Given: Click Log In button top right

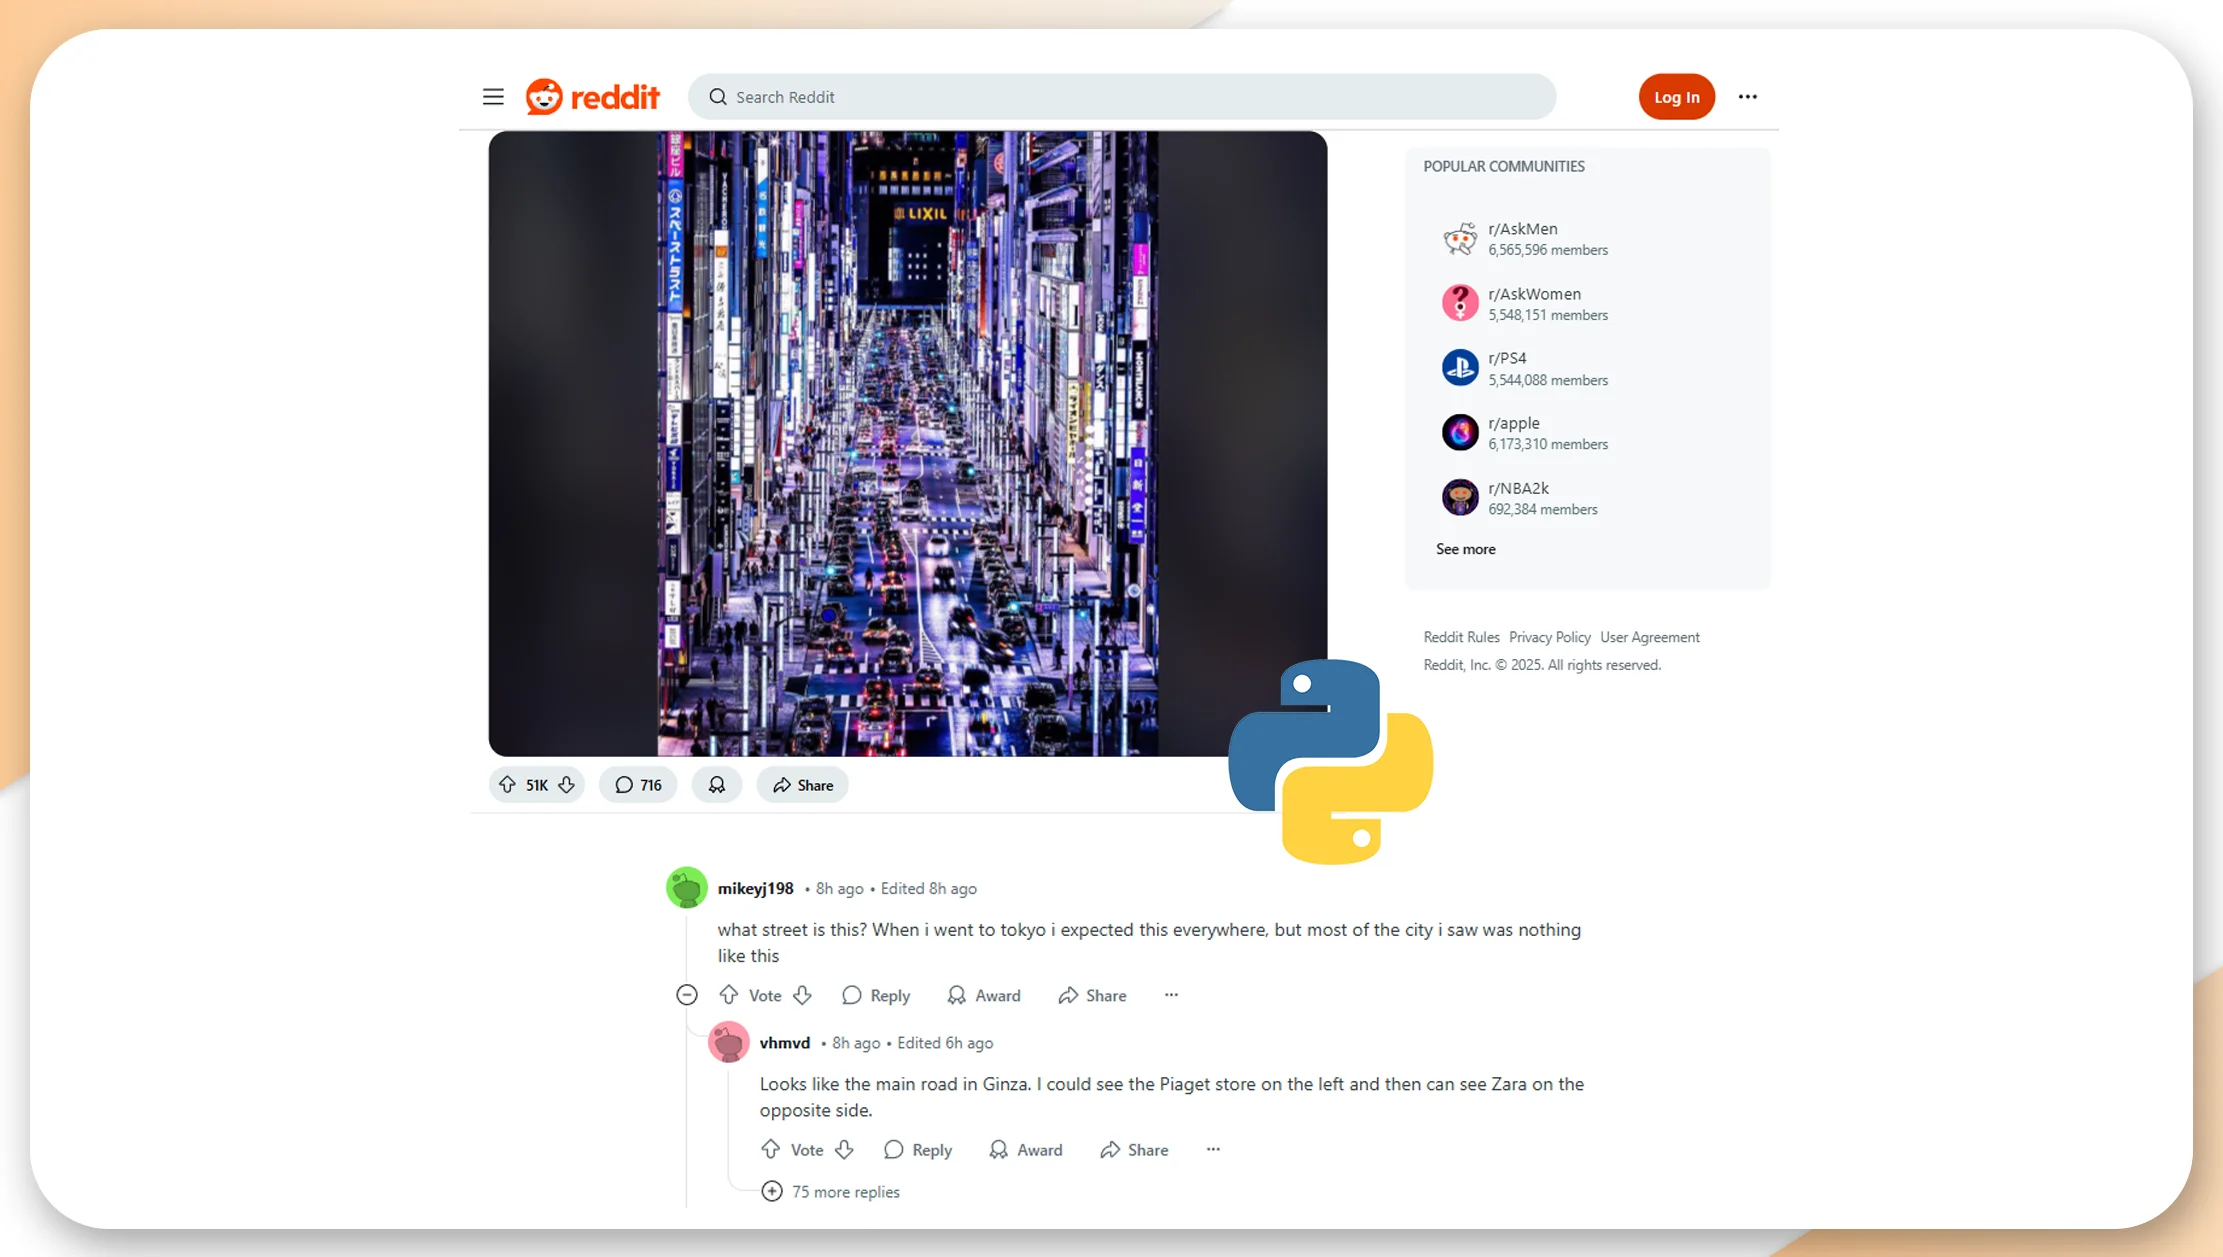Looking at the screenshot, I should [1676, 96].
